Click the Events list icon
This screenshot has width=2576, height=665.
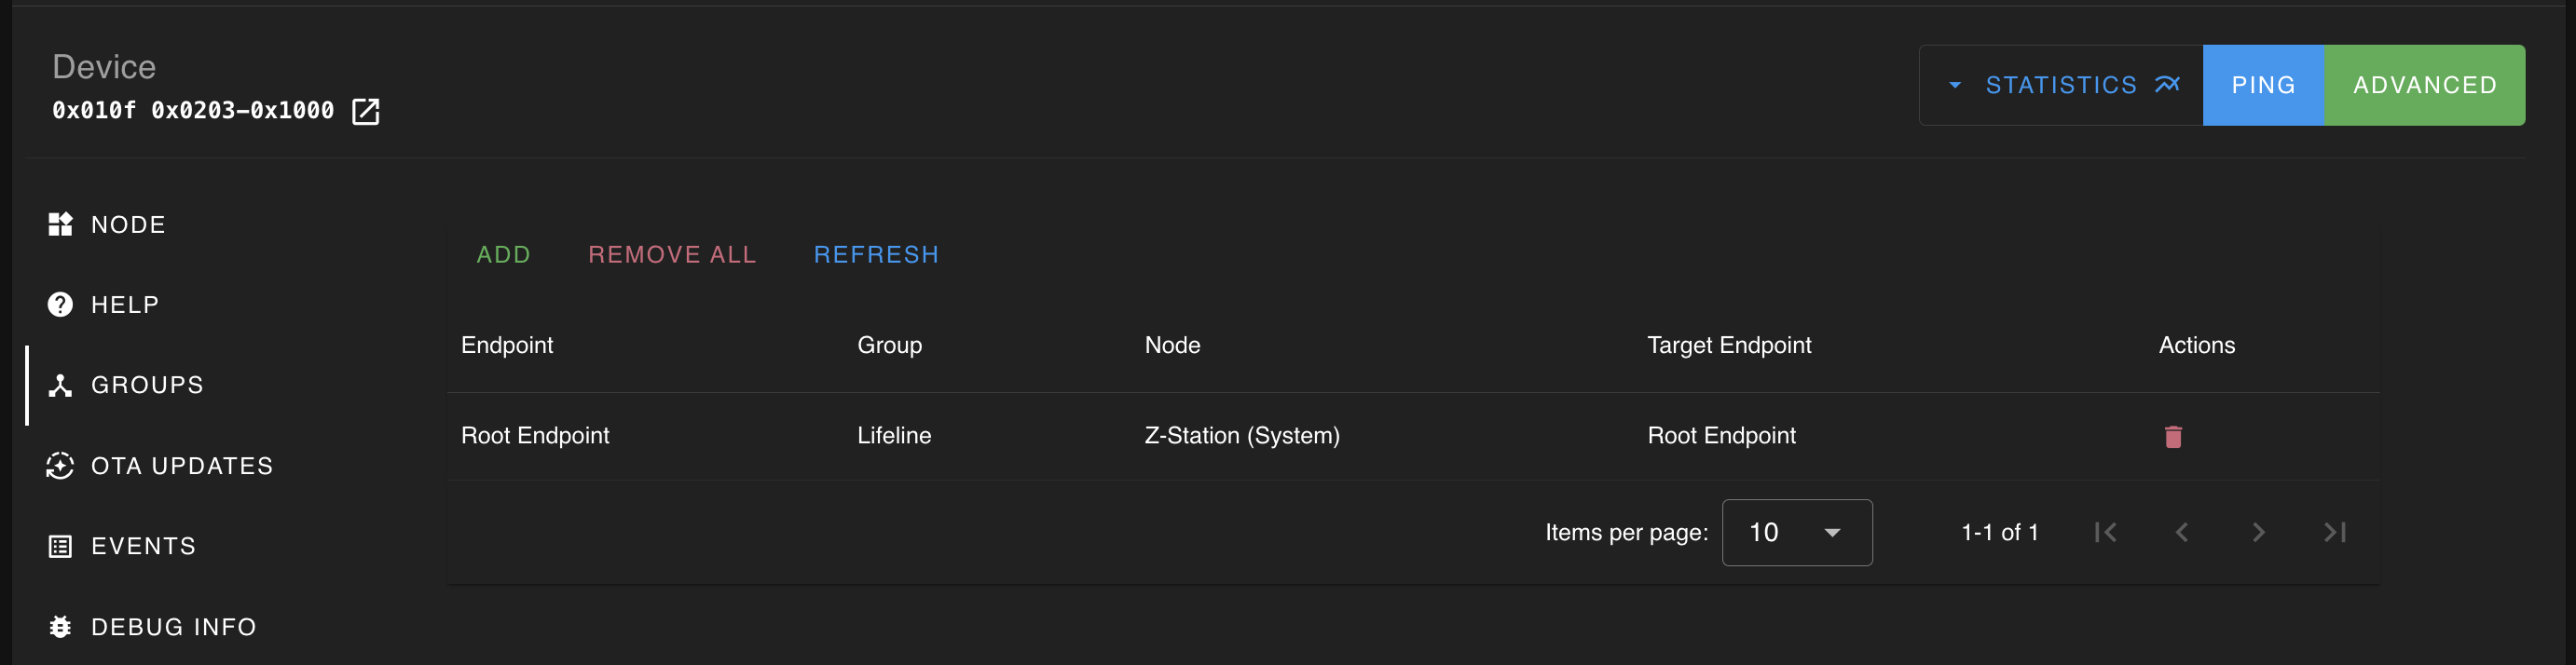pos(60,546)
